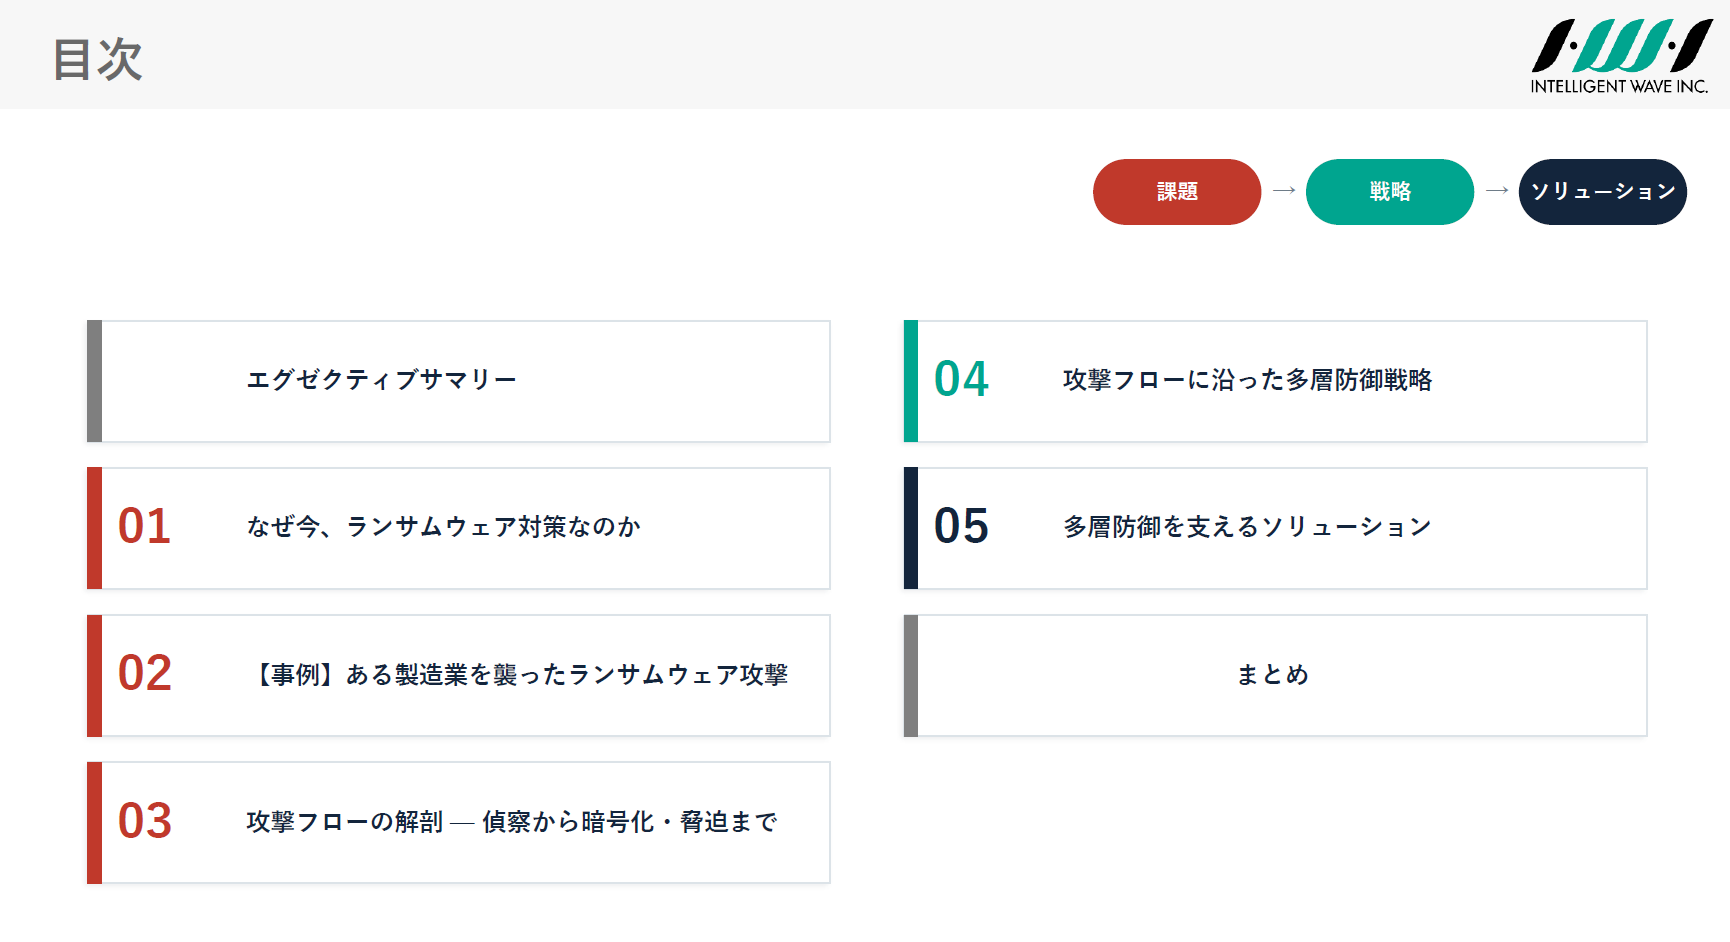This screenshot has width=1730, height=942.
Task: Click the navy number 05
Action: click(x=961, y=527)
